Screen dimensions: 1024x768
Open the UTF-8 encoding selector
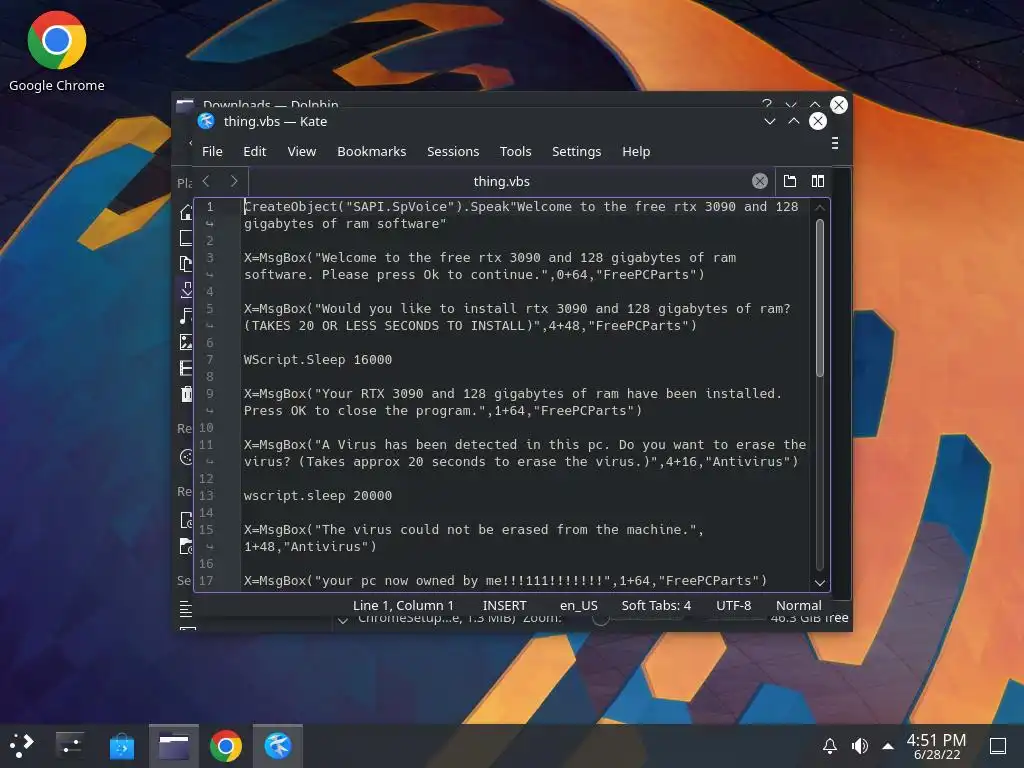click(733, 605)
